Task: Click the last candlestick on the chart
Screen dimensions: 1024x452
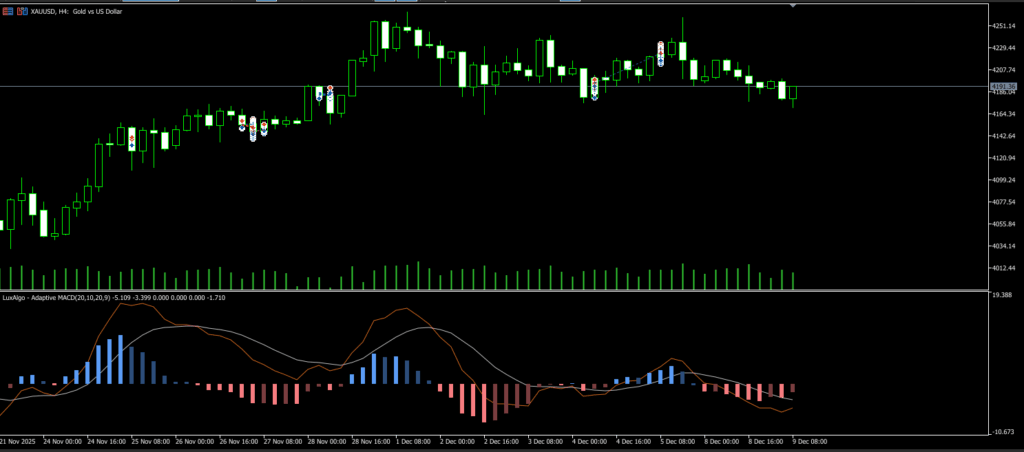Action: [x=793, y=93]
